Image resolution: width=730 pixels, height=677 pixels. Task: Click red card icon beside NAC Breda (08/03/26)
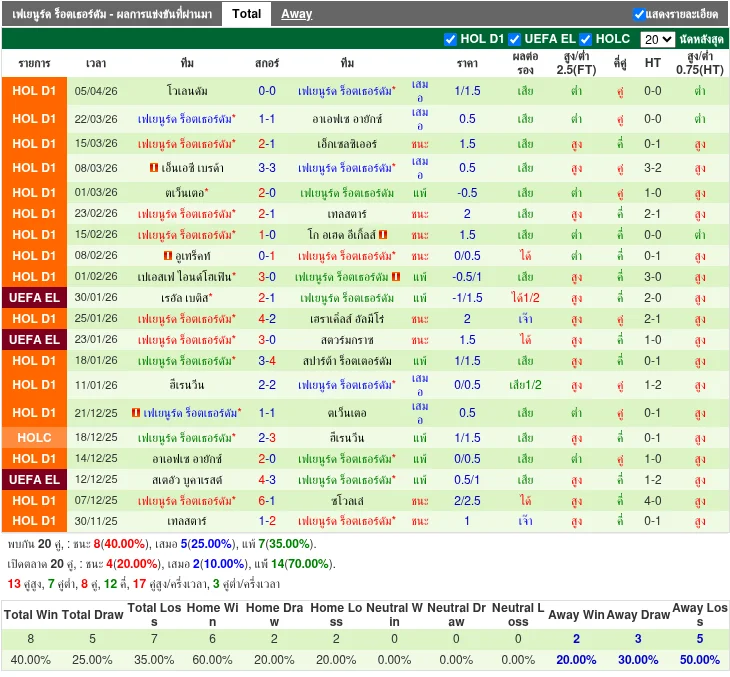click(x=153, y=168)
